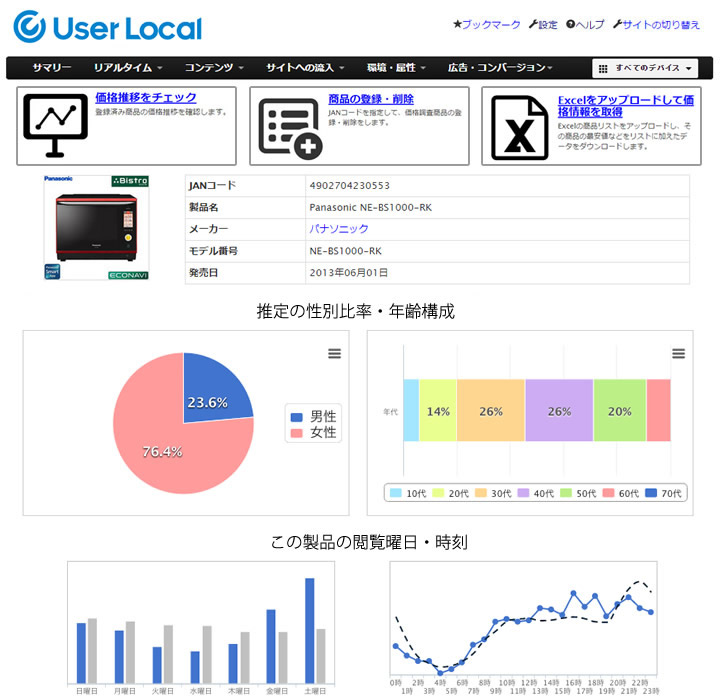Click release date 2013年06月01日
720x700 pixels.
[x=349, y=272]
